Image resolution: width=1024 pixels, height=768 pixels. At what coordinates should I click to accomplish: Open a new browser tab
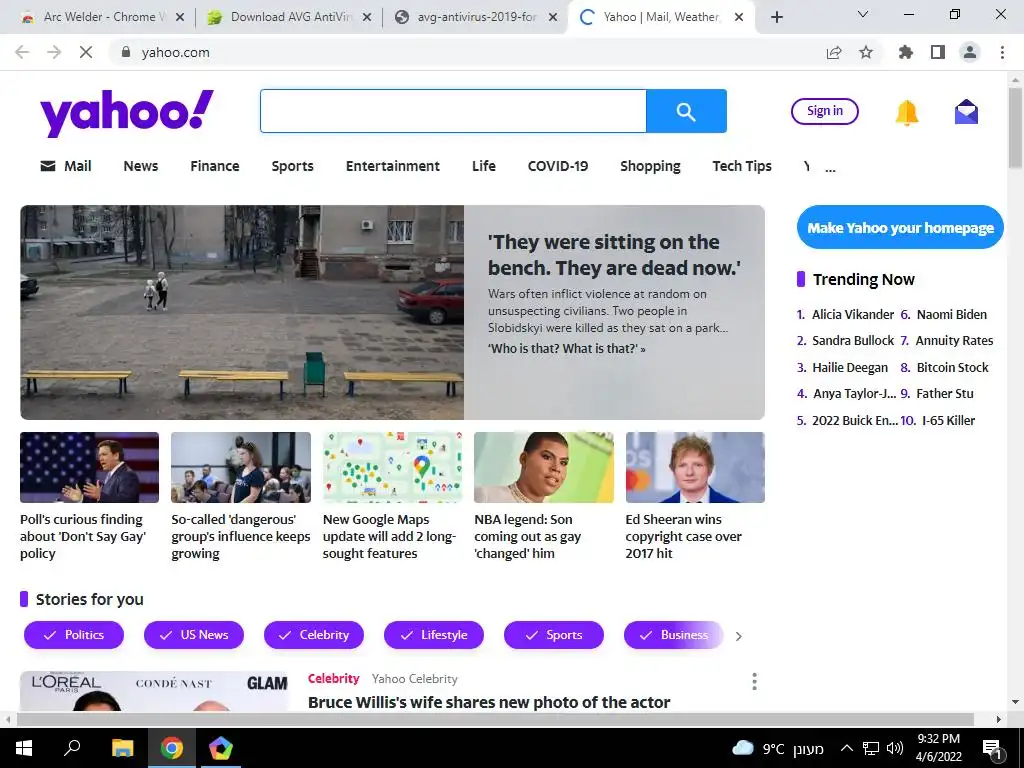[x=776, y=17]
